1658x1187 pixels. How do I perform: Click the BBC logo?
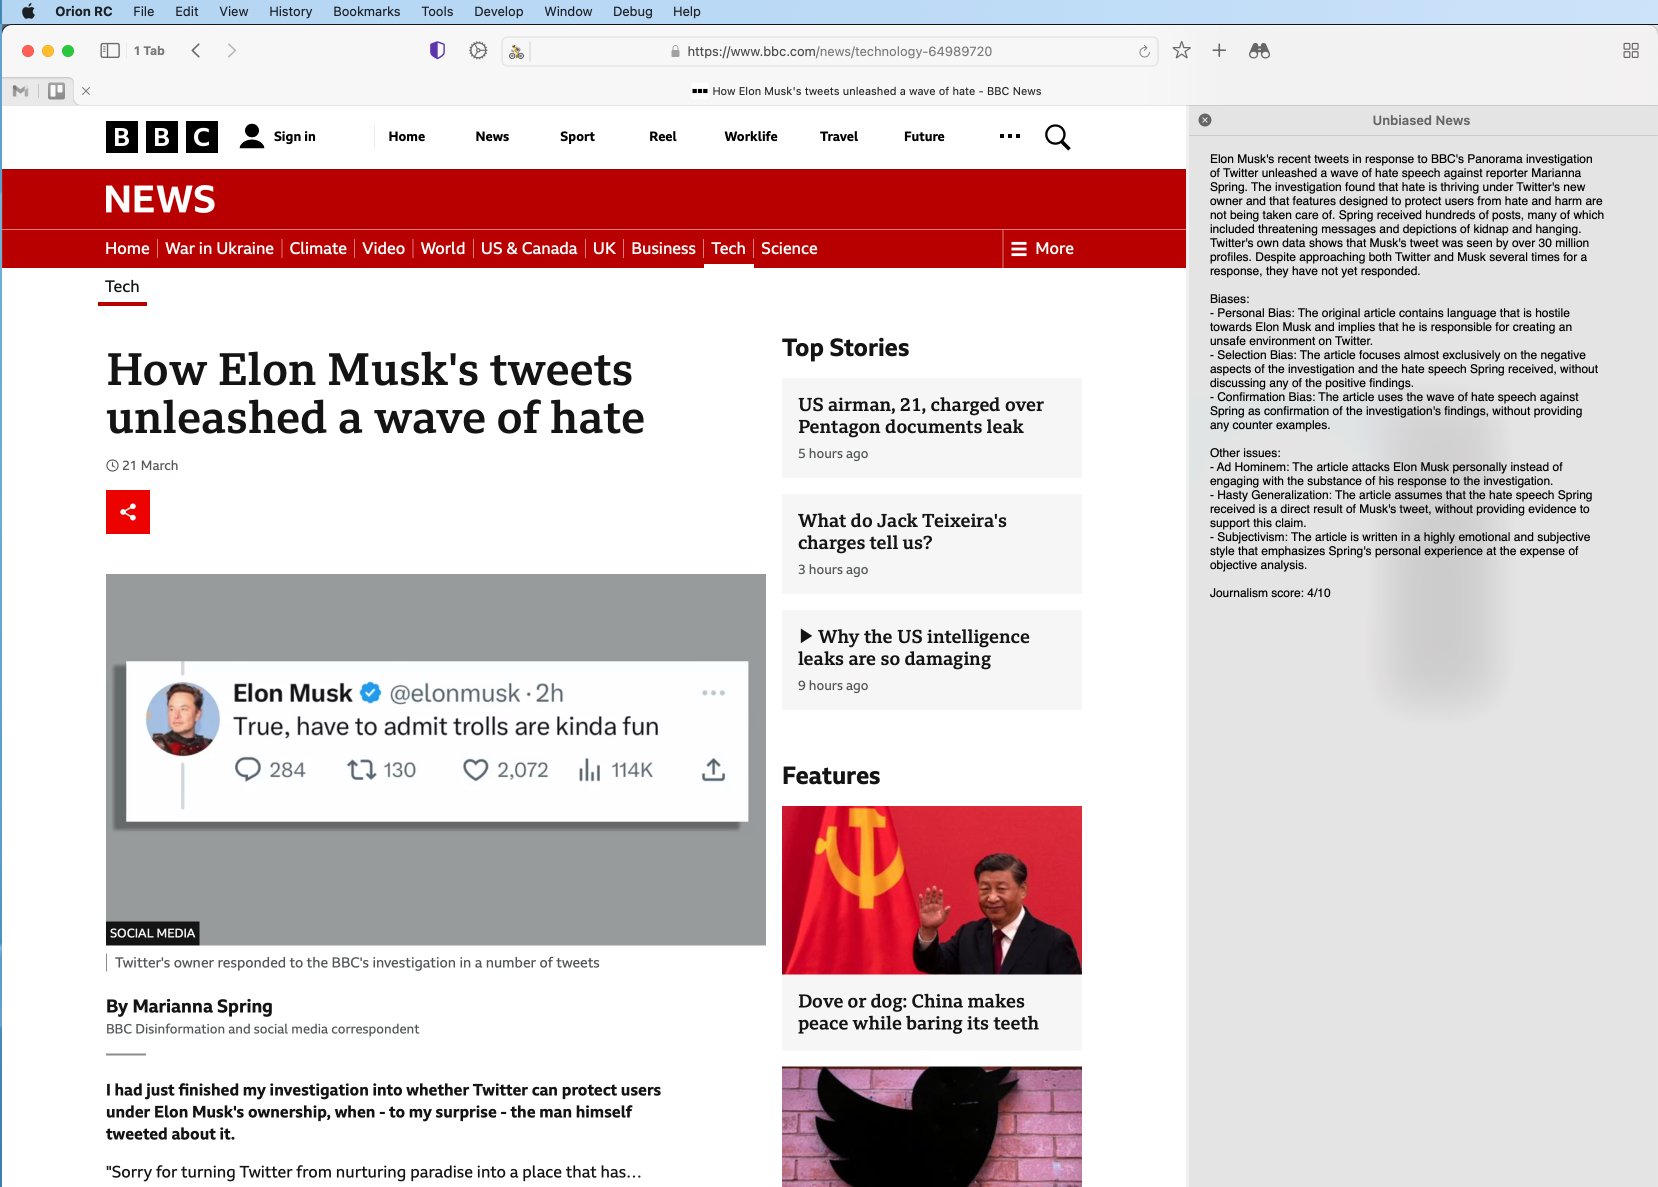162,137
